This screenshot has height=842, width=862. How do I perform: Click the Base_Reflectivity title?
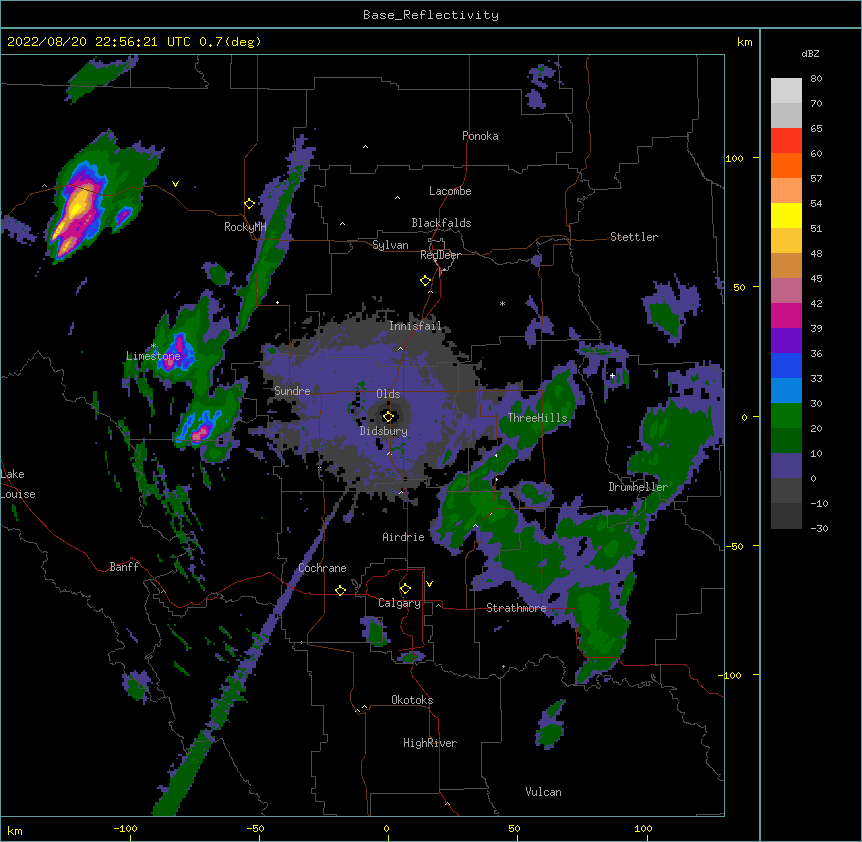click(431, 15)
